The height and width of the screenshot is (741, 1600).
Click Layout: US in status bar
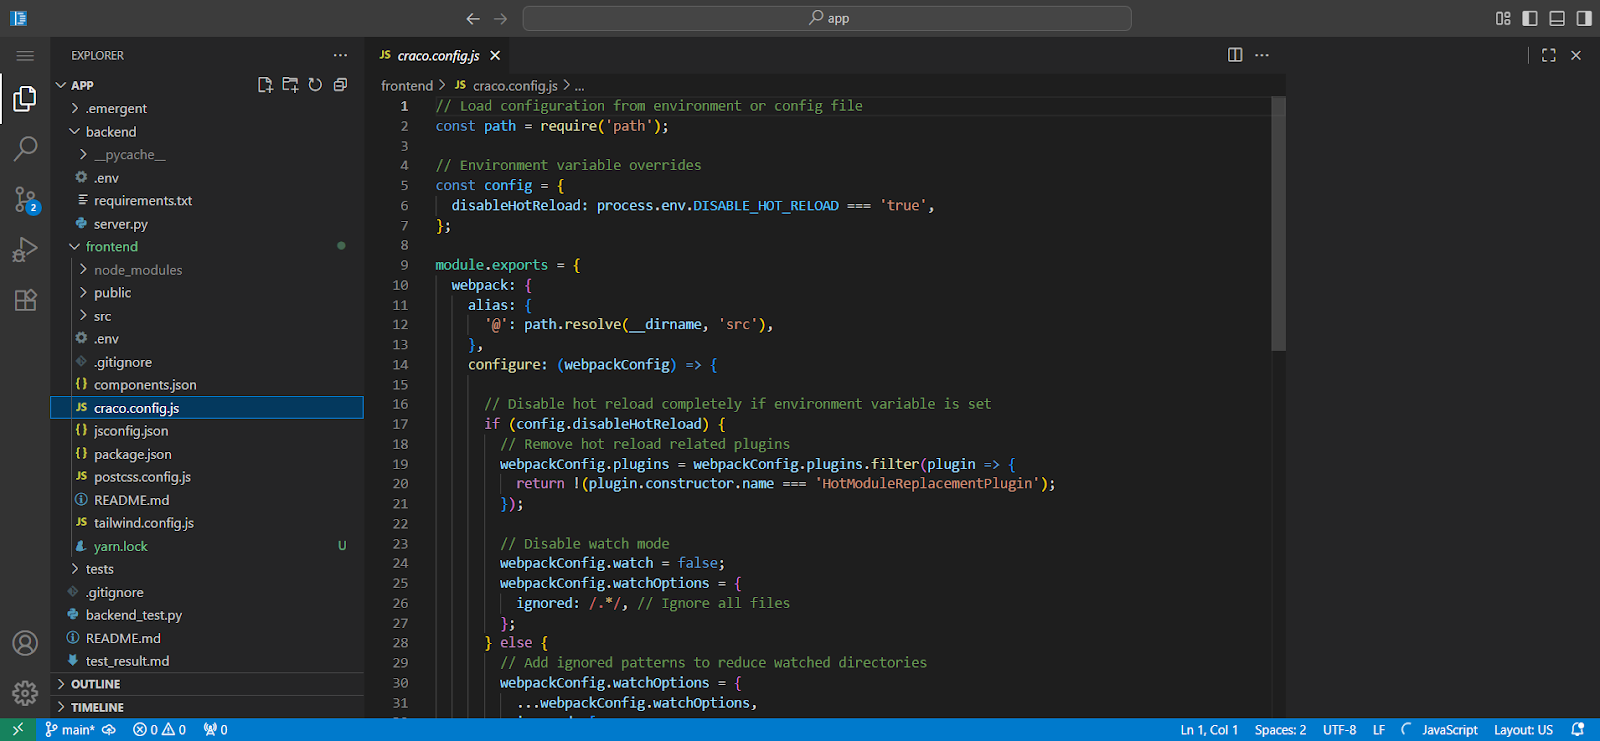click(x=1523, y=730)
